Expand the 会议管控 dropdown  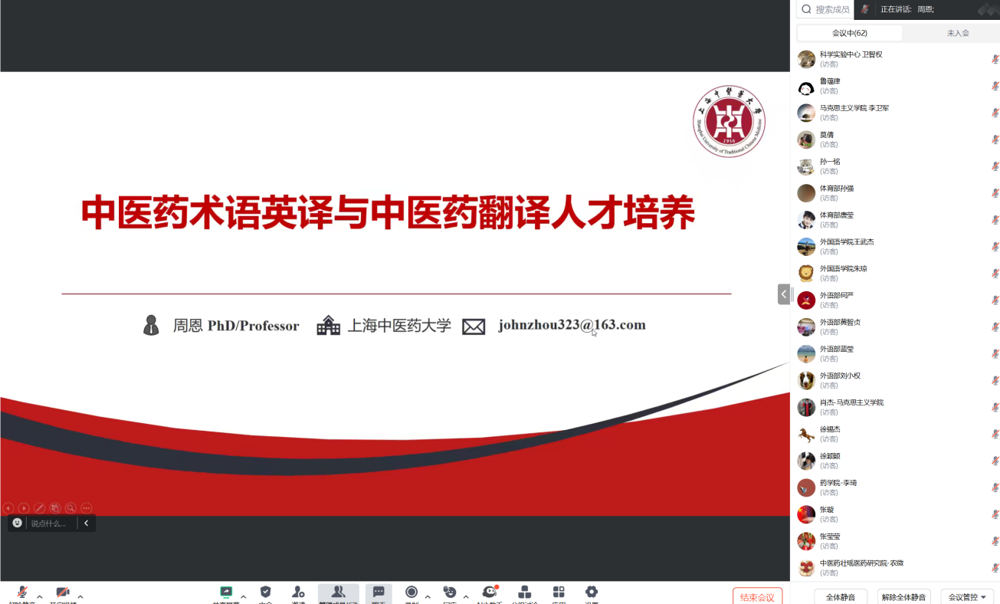[x=967, y=597]
